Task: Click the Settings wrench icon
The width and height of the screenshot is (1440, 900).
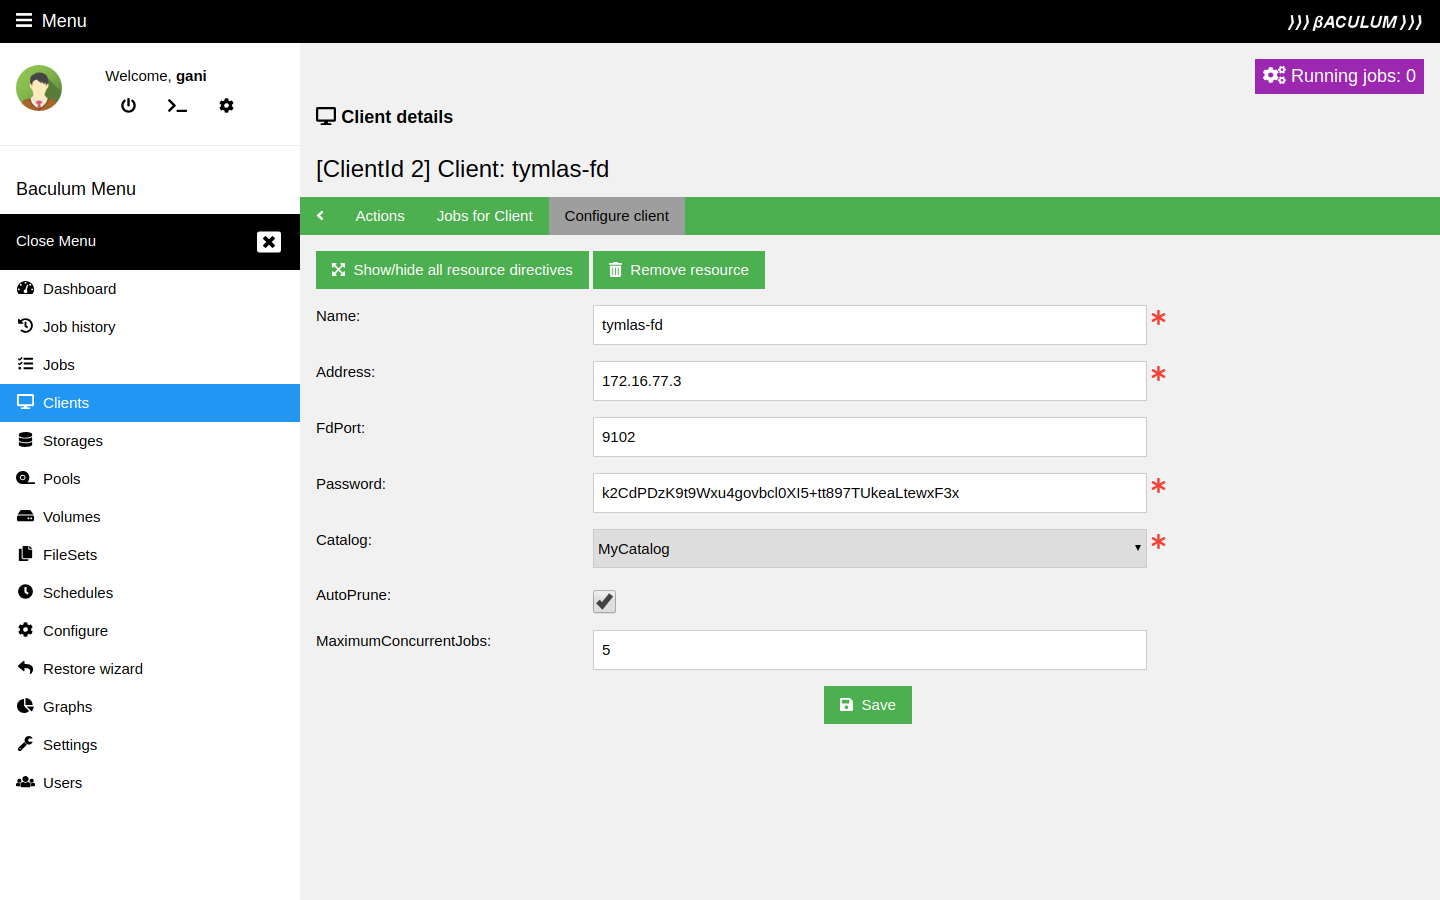Action: coord(25,744)
